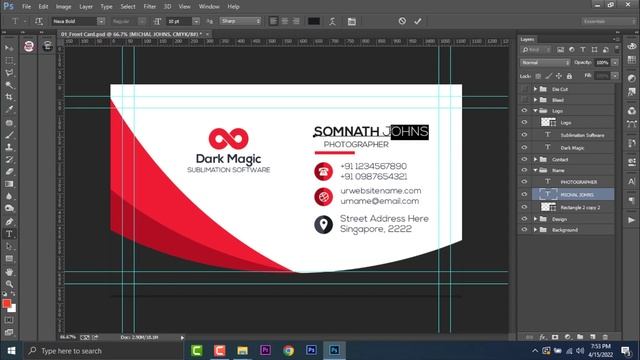The width and height of the screenshot is (640, 360).
Task: Open the Filter menu
Action: coord(149,7)
